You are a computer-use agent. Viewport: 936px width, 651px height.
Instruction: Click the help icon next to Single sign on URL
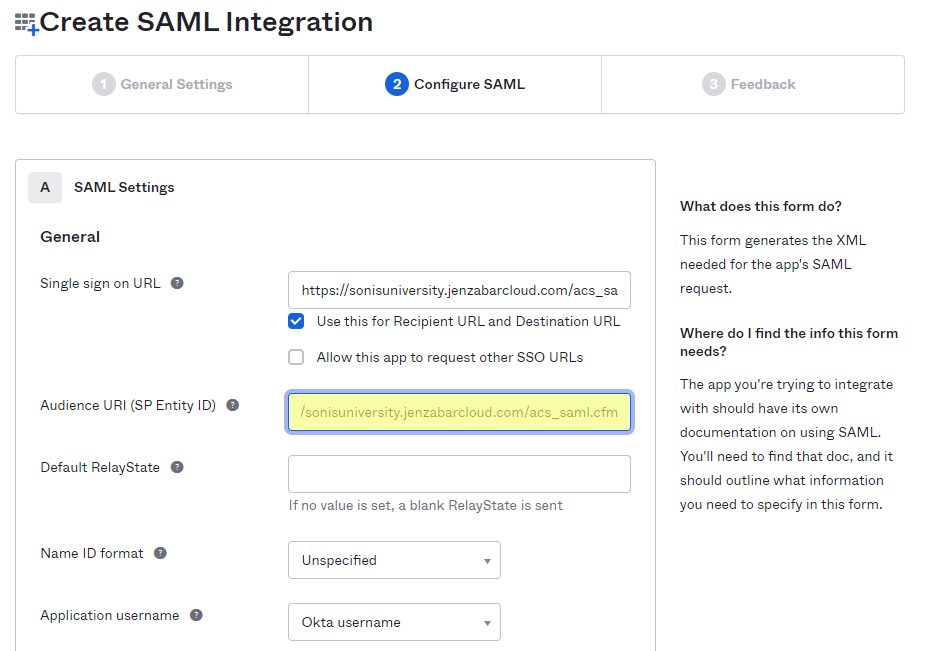tap(177, 283)
